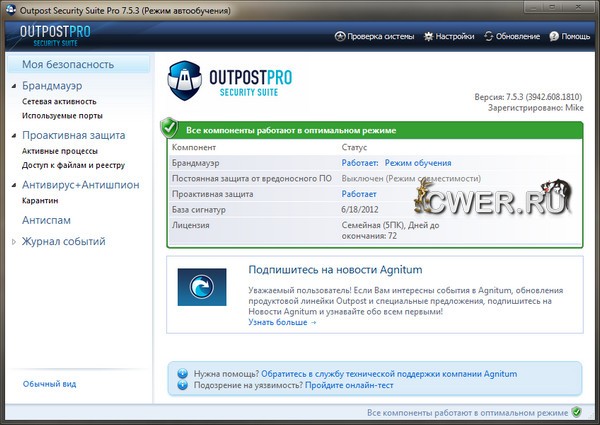Image resolution: width=600 pixels, height=425 pixels.
Task: Expand the Журнал событий section
Action: pos(13,242)
